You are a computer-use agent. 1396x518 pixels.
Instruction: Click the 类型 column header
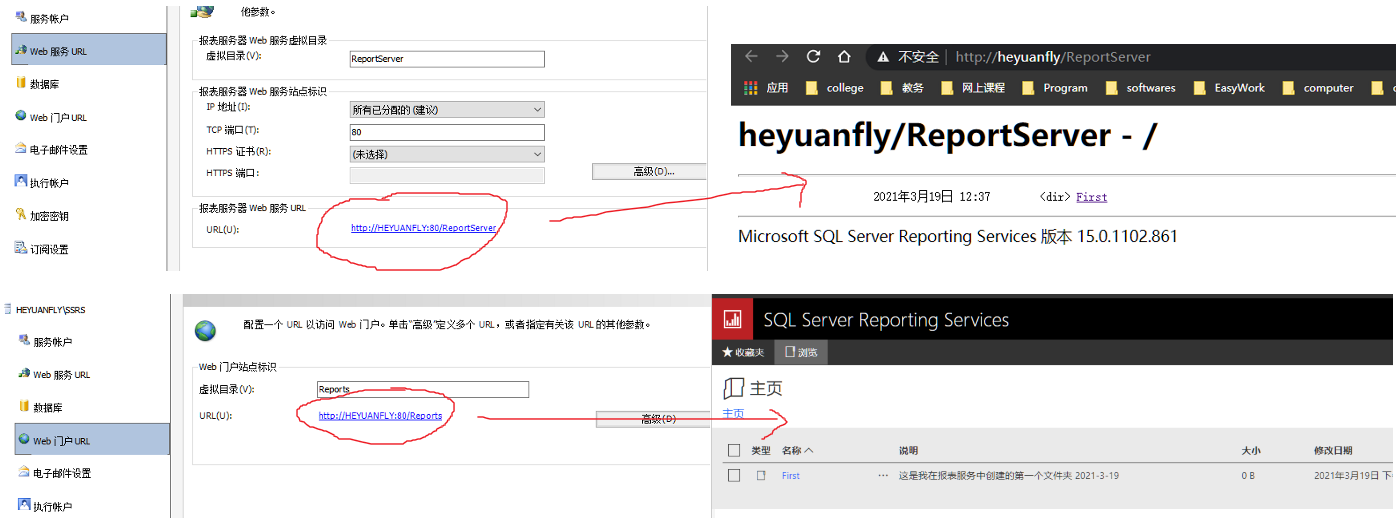tap(761, 451)
